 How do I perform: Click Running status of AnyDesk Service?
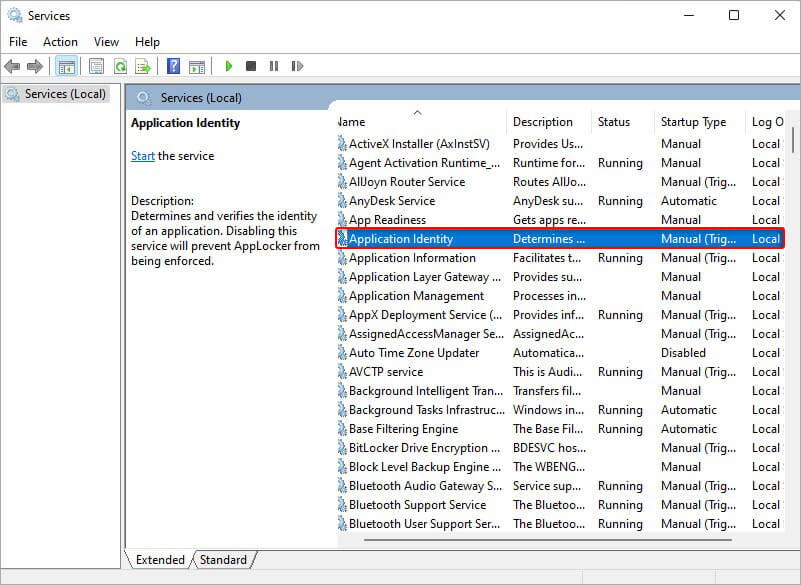620,201
